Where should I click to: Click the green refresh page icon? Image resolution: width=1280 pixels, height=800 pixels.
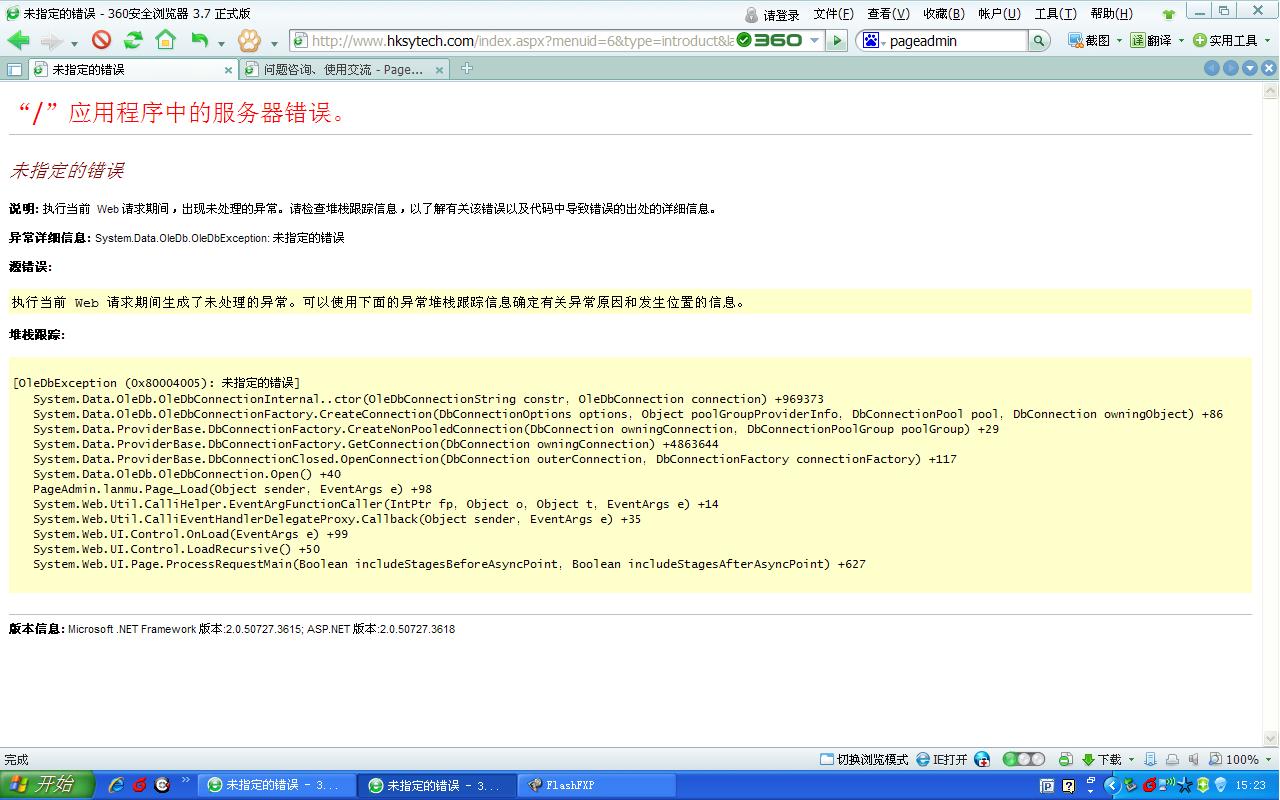(133, 40)
